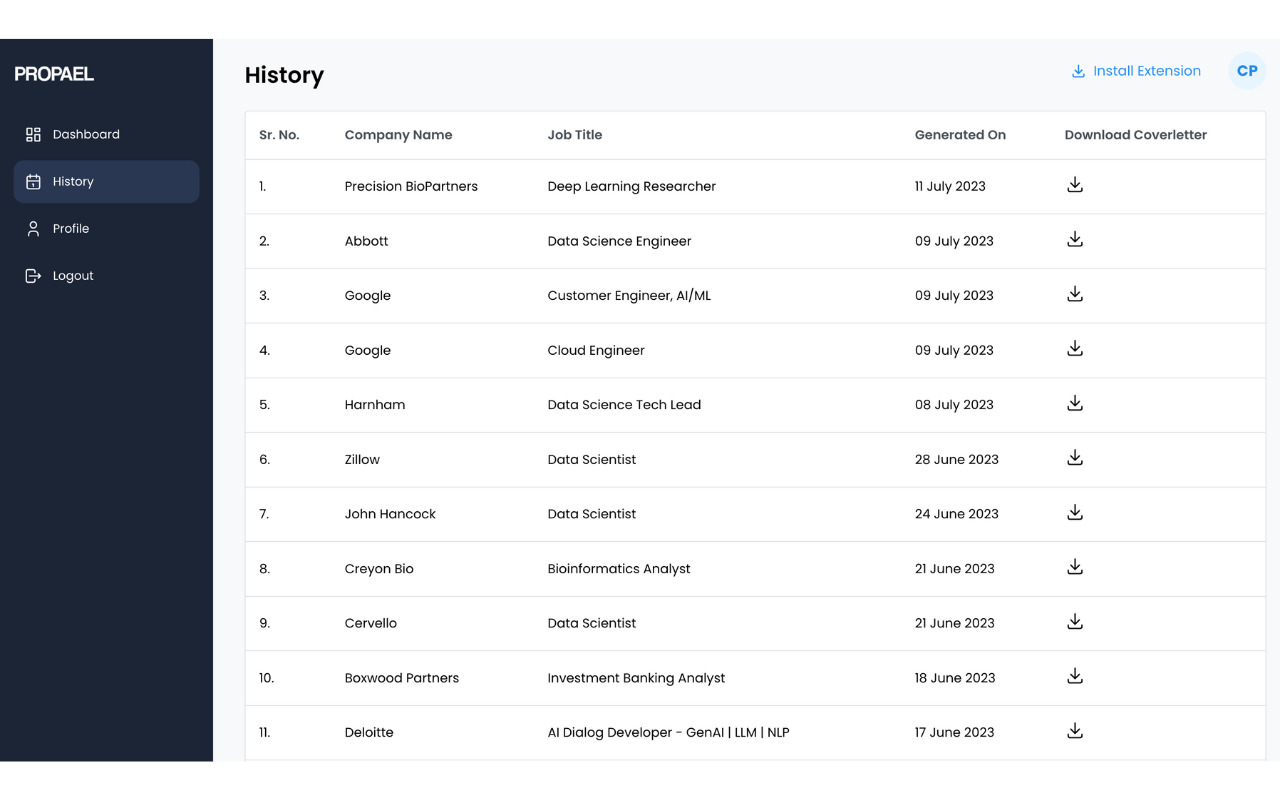Select History in the sidebar
The height and width of the screenshot is (800, 1280).
coord(106,181)
